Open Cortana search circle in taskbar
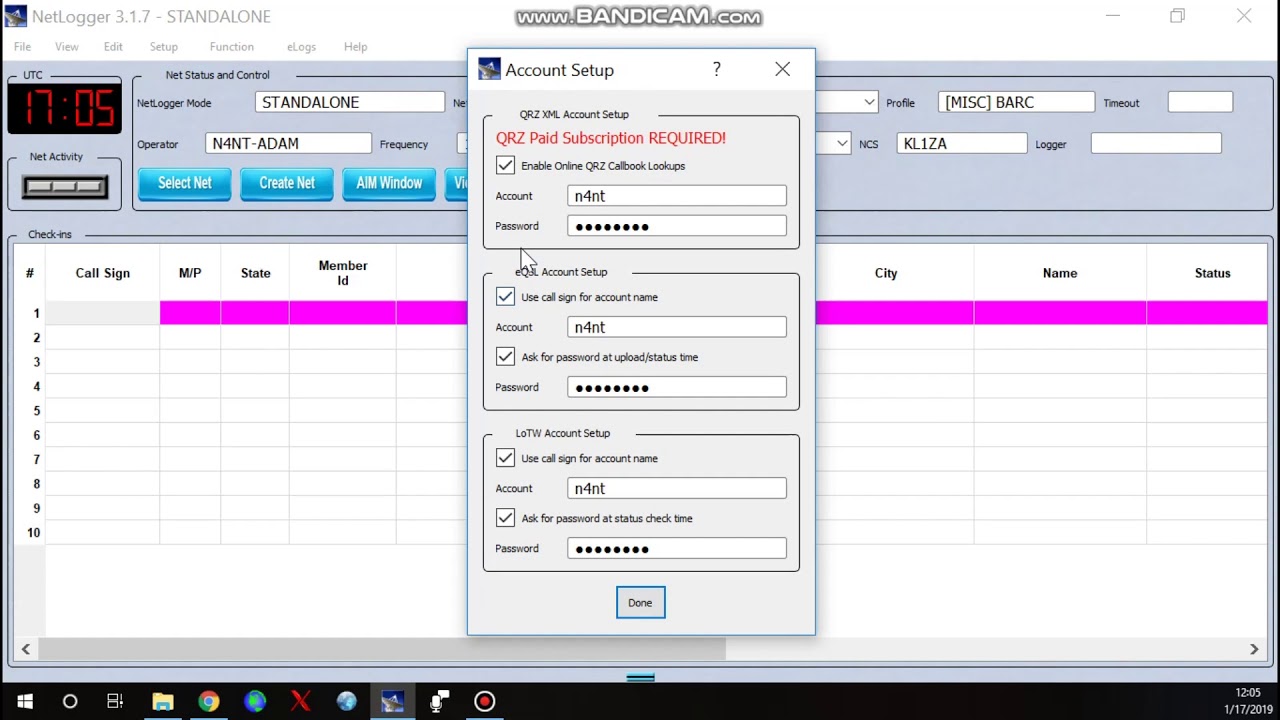The height and width of the screenshot is (720, 1280). pos(70,702)
